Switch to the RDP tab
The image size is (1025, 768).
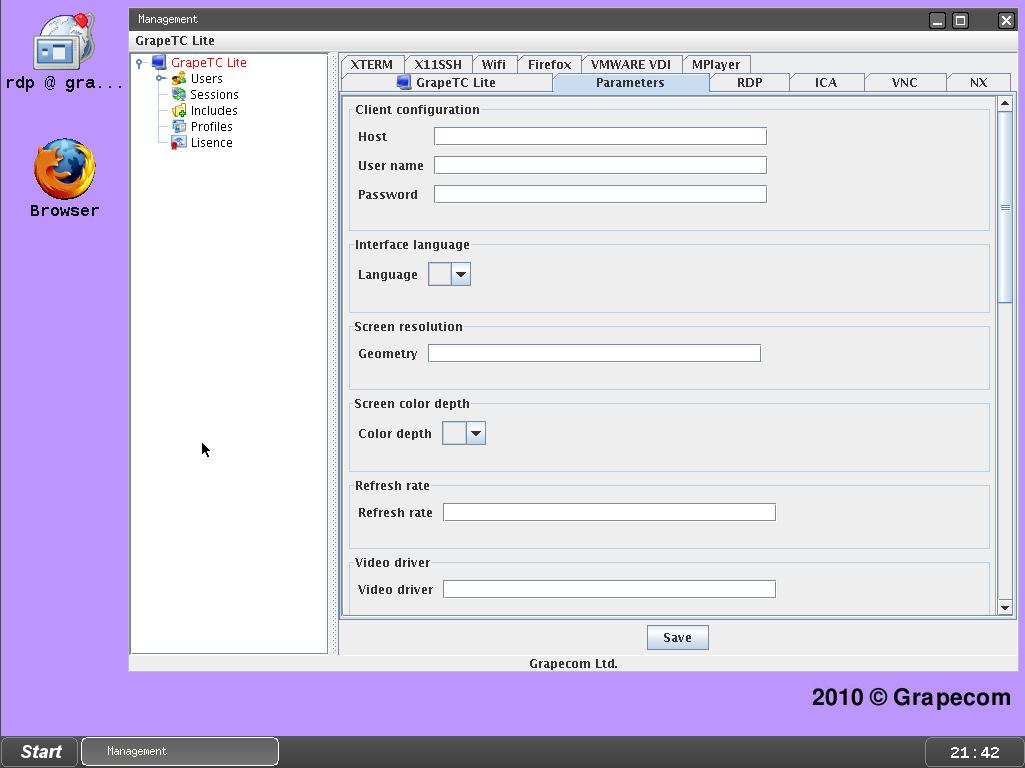[x=749, y=83]
